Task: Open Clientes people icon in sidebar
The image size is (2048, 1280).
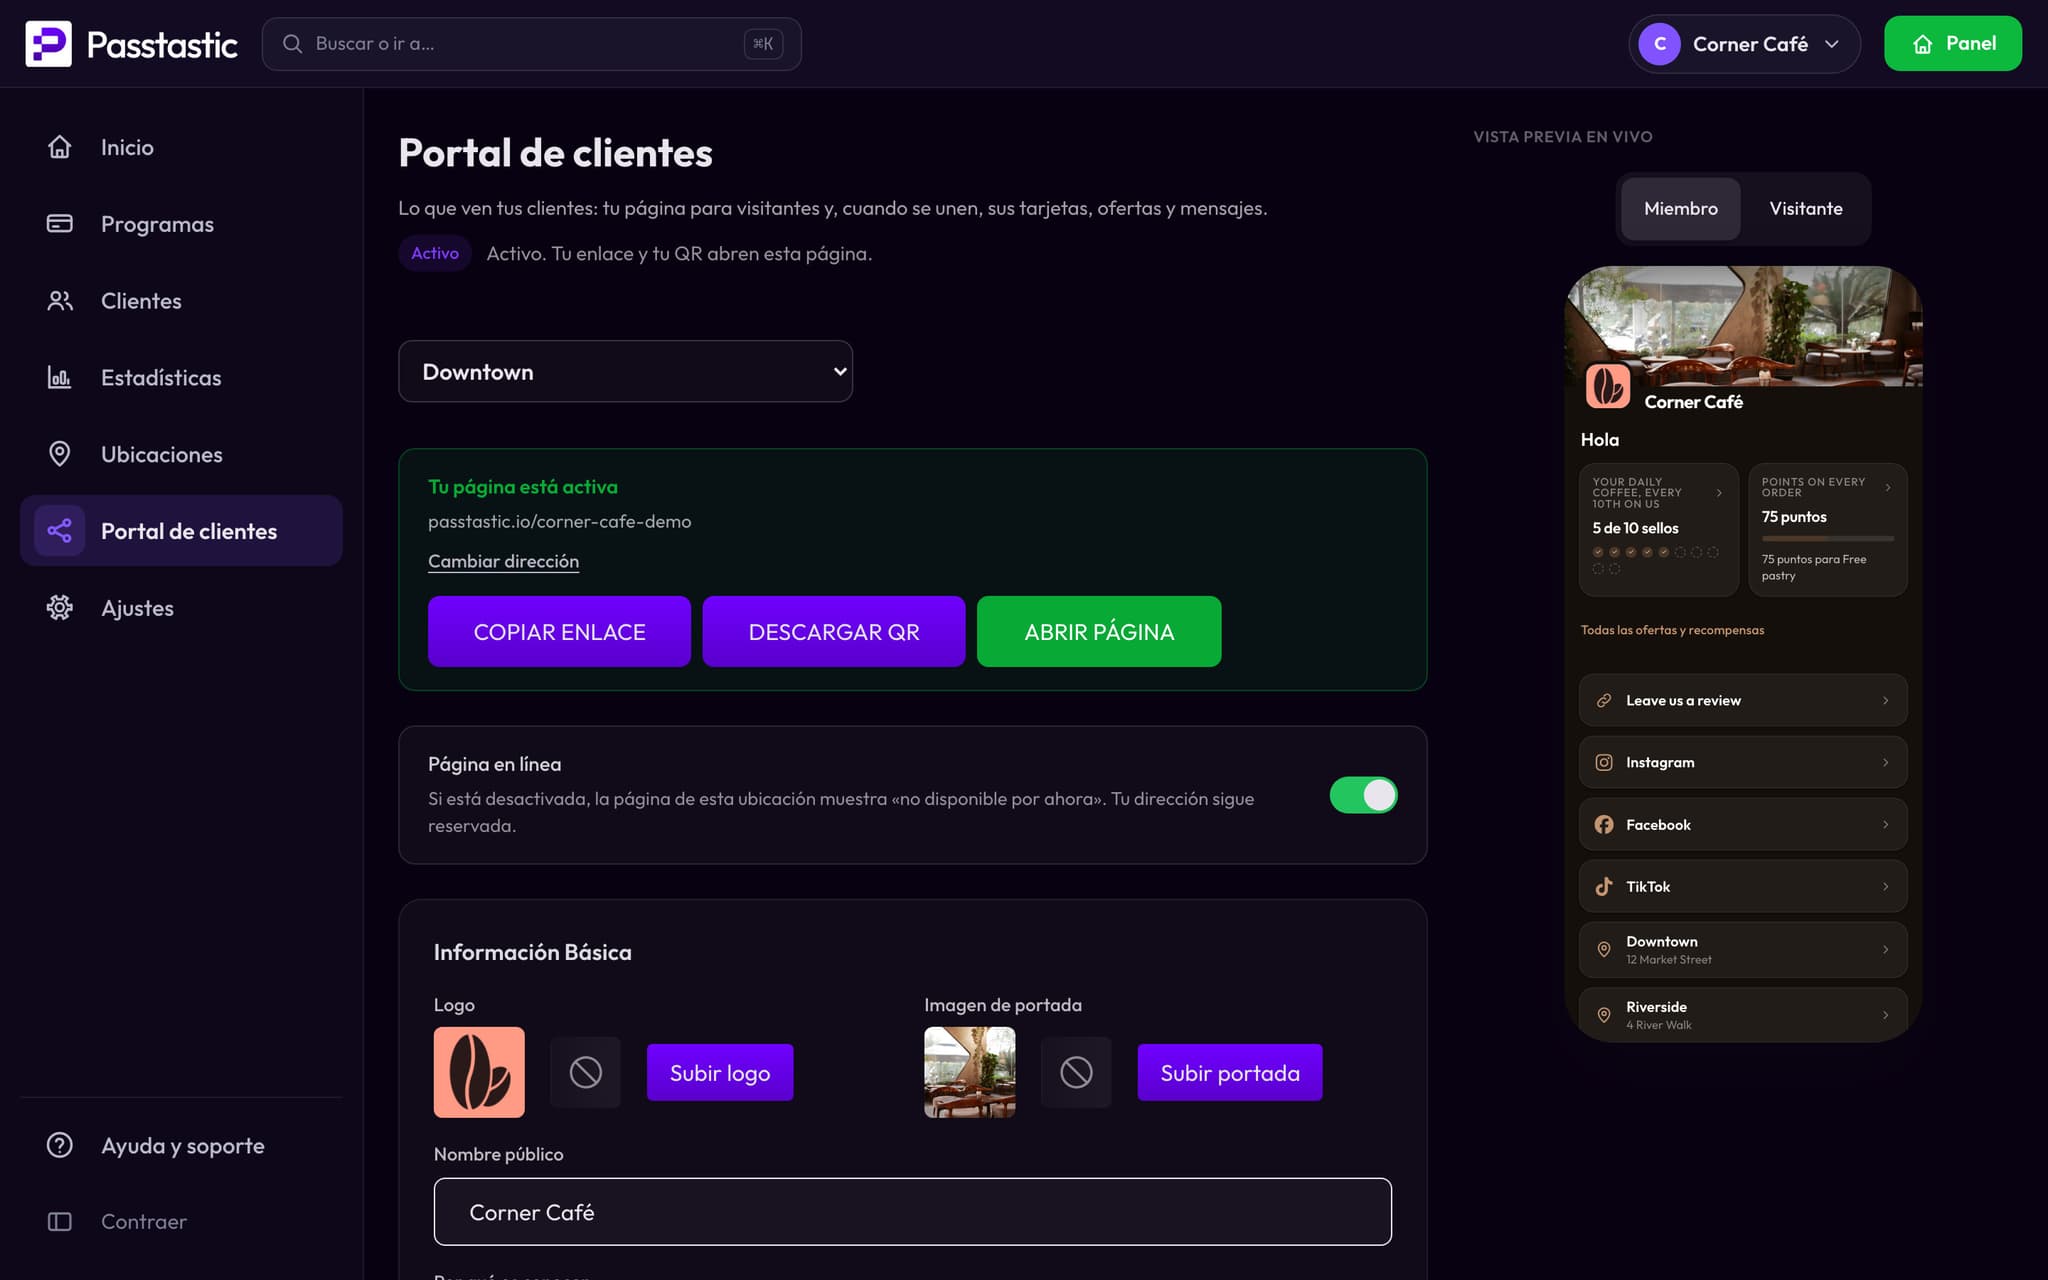Action: (60, 301)
